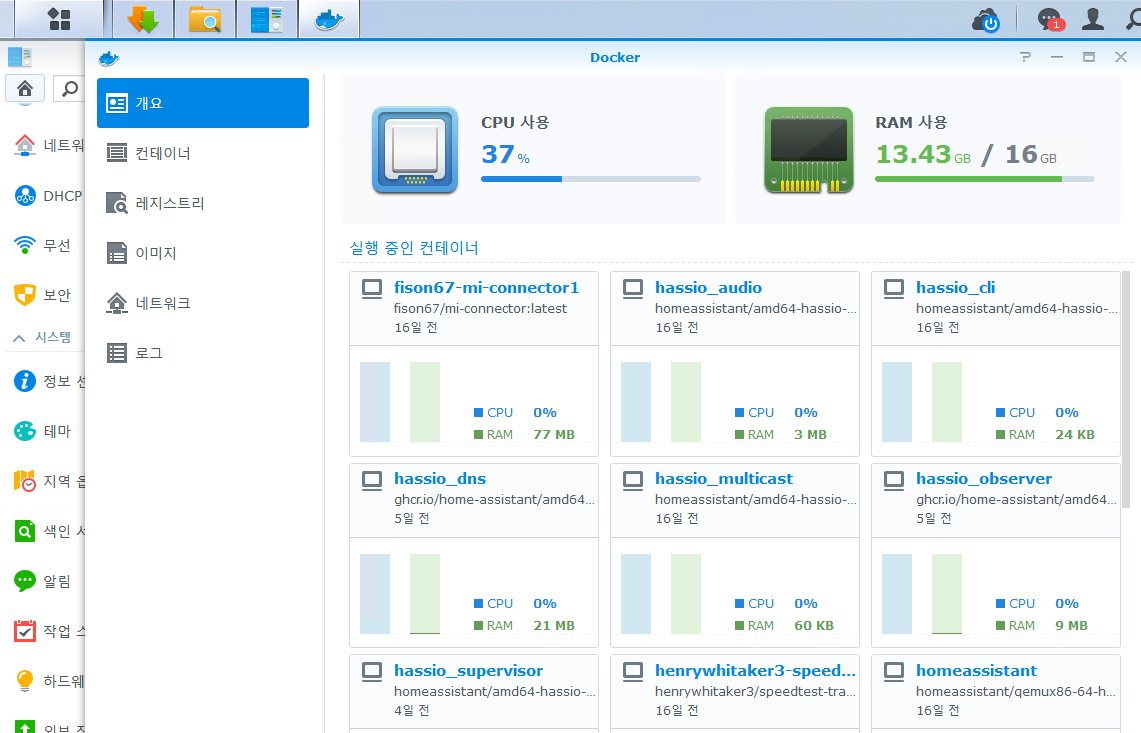Select 네트워크 tab in Docker sidebar
Image resolution: width=1141 pixels, height=733 pixels.
203,303
